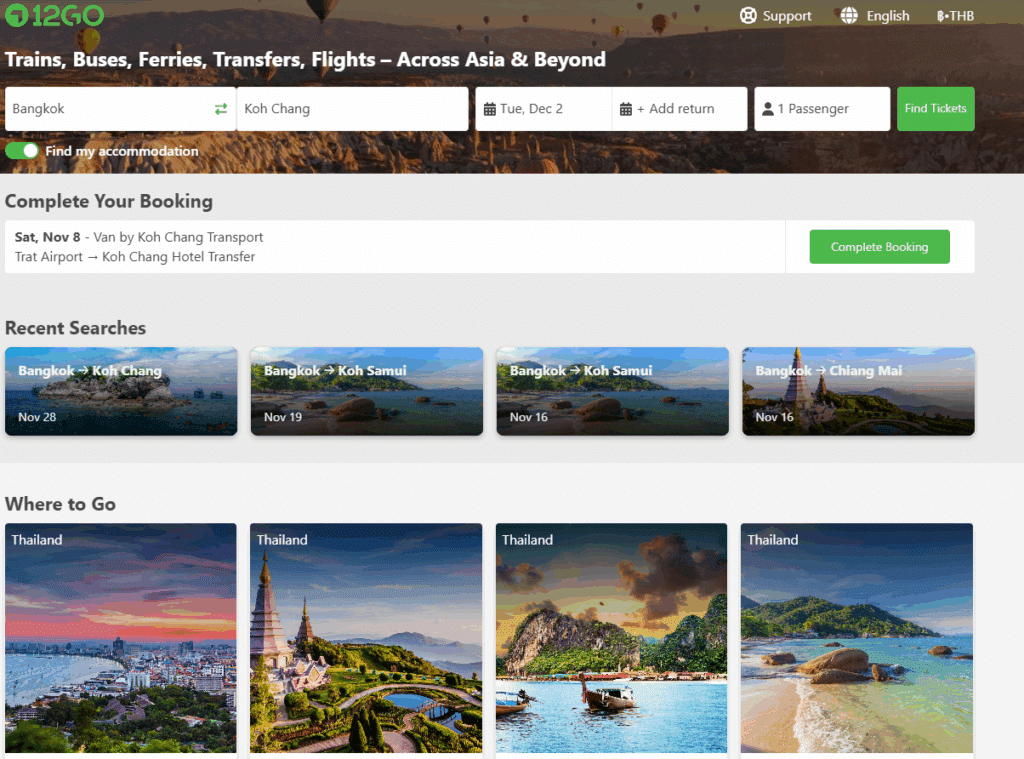
Task: Click the departure date calendar icon
Action: click(490, 109)
